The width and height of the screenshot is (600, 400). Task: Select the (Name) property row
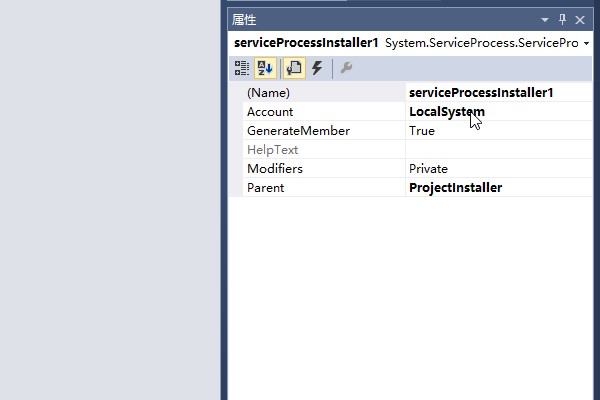268,93
